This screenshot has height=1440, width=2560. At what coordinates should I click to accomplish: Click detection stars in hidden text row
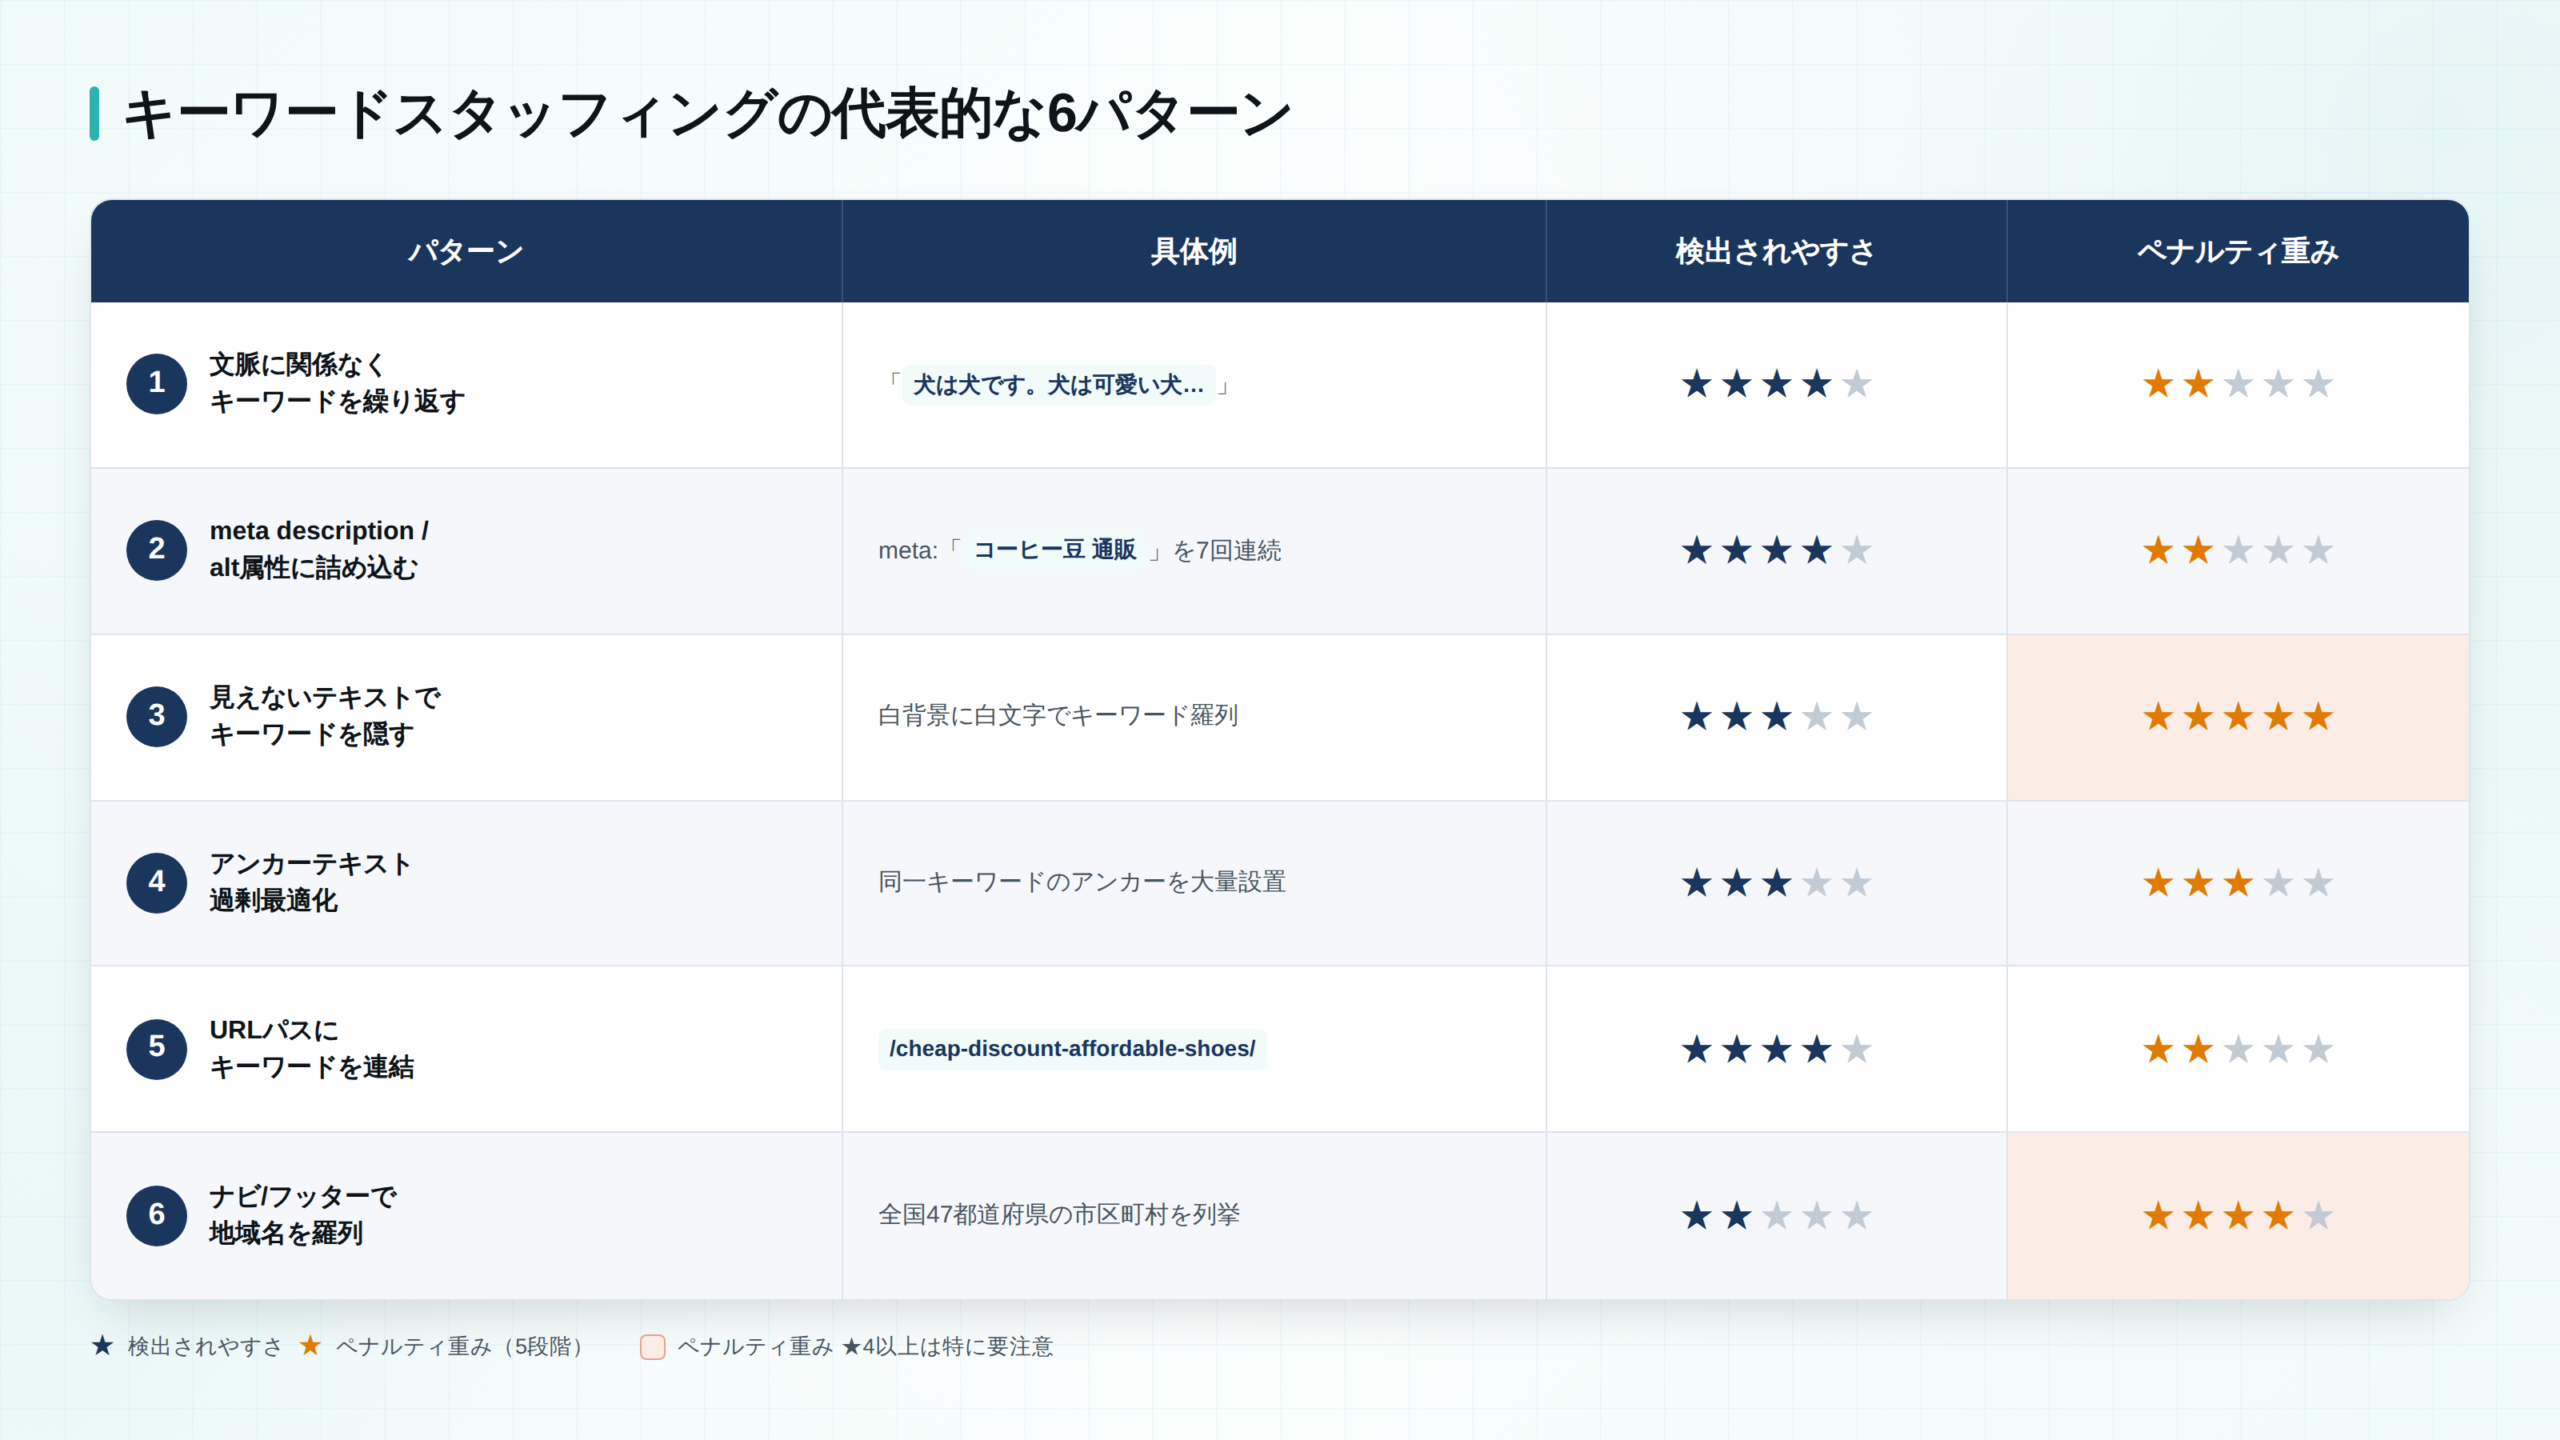click(1776, 717)
